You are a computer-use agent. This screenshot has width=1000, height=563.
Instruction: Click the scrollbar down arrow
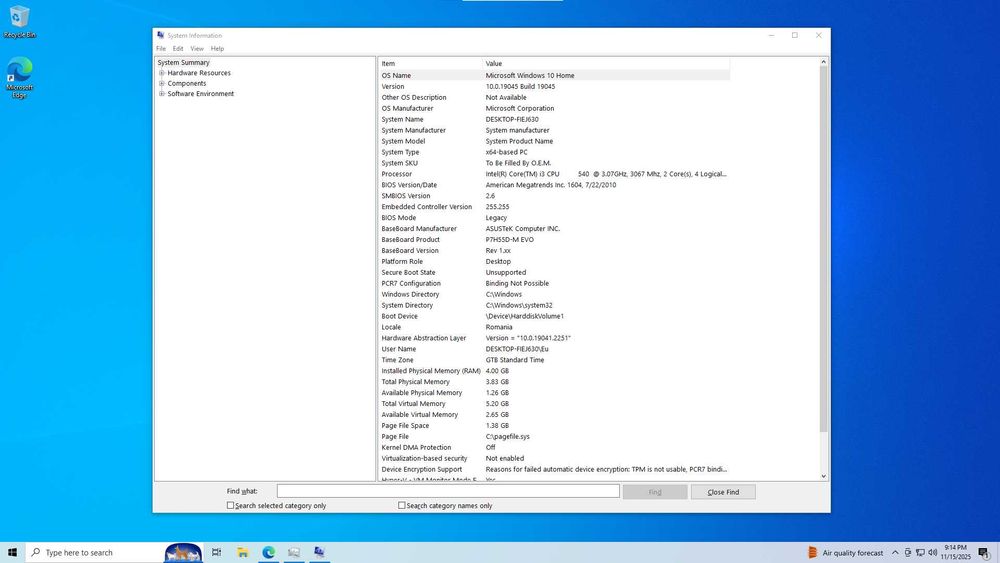[823, 476]
